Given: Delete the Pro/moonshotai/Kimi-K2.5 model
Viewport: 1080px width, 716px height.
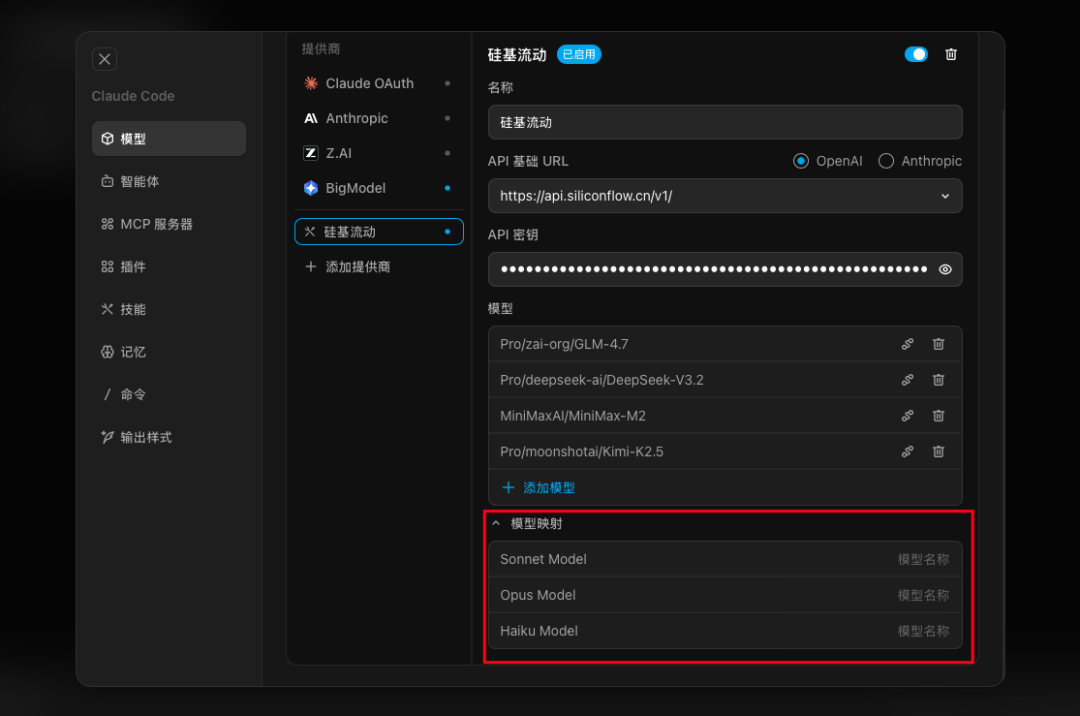Looking at the screenshot, I should (938, 452).
